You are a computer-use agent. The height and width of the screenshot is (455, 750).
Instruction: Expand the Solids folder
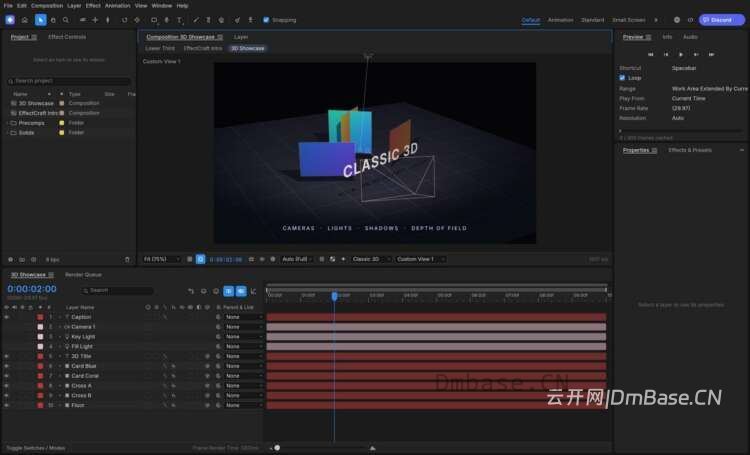pyautogui.click(x=8, y=133)
